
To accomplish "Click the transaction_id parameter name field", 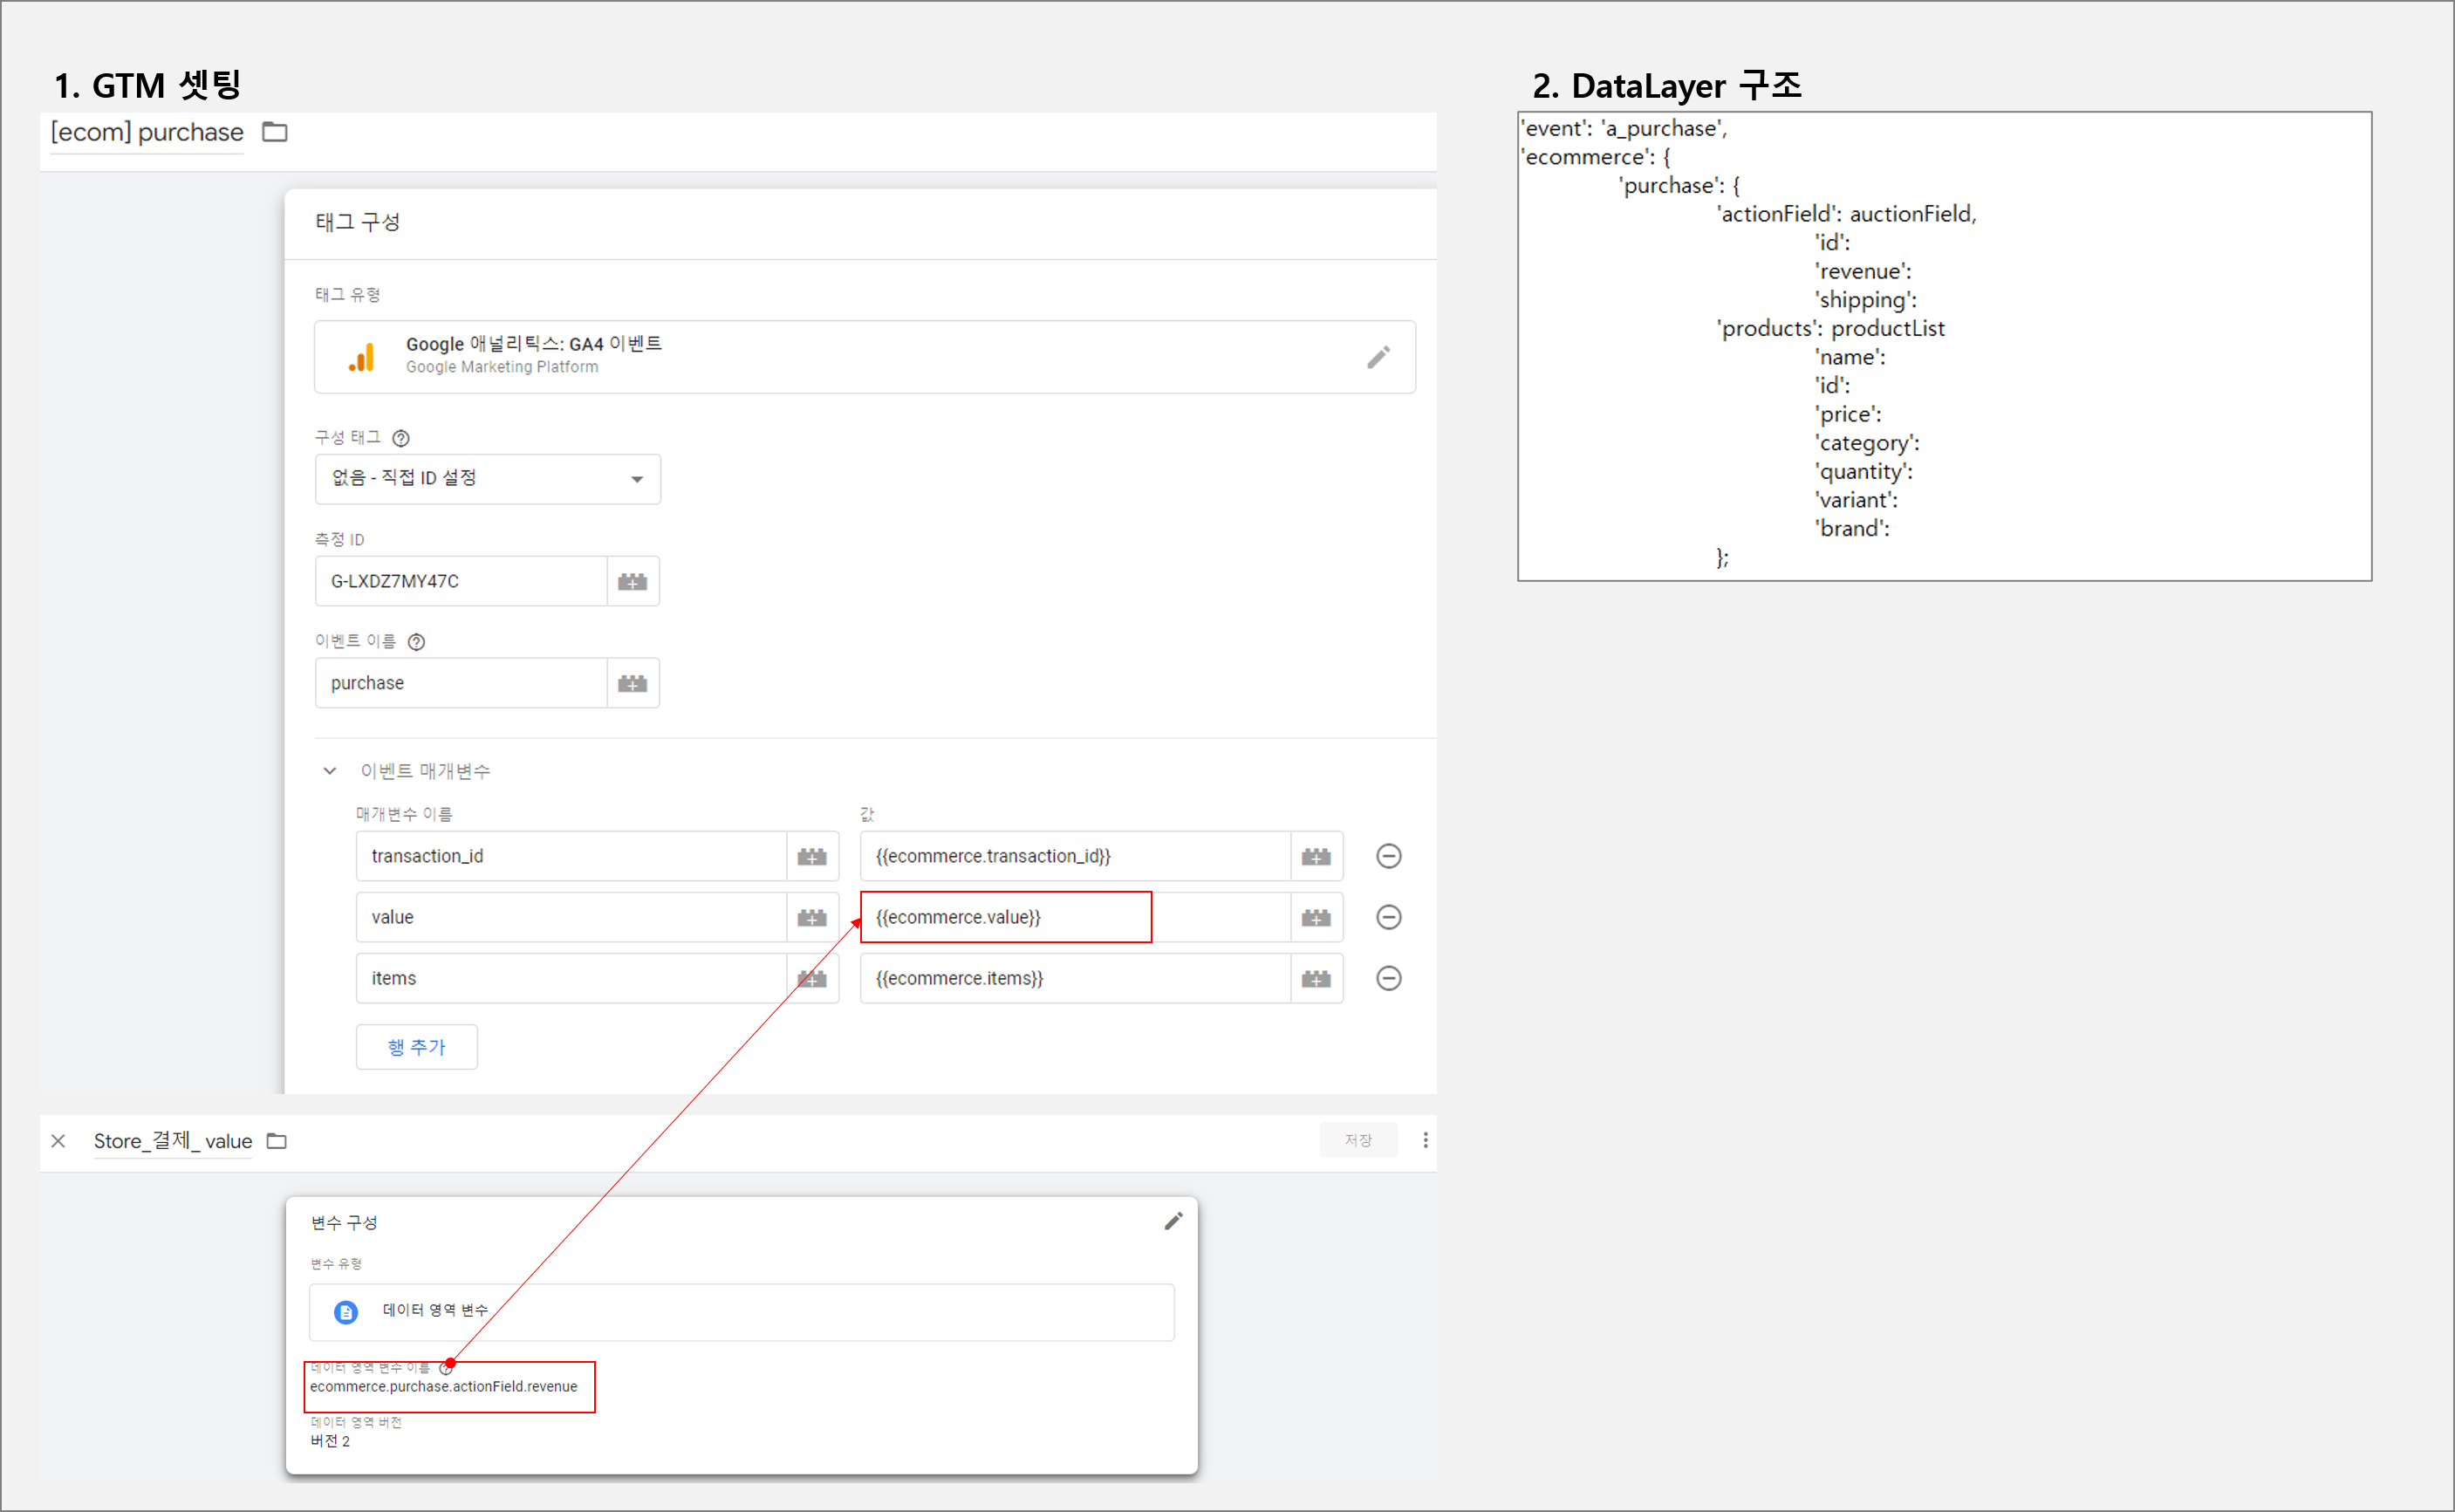I will 571,856.
